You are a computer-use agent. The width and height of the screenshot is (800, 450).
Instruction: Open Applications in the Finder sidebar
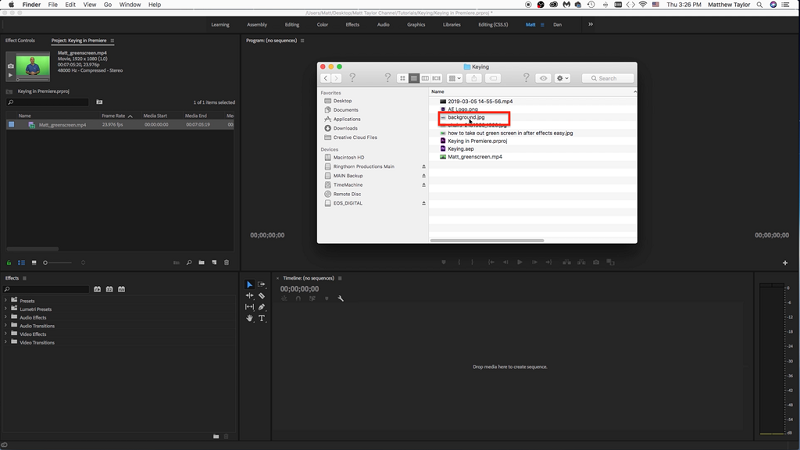pyautogui.click(x=347, y=119)
